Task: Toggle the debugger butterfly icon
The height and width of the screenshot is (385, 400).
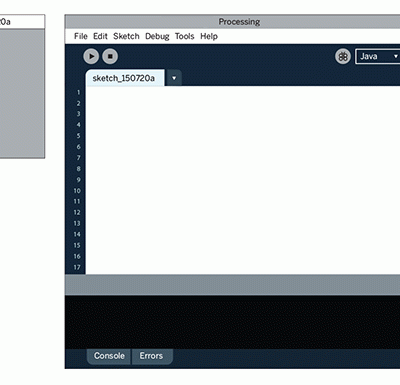Action: point(343,57)
